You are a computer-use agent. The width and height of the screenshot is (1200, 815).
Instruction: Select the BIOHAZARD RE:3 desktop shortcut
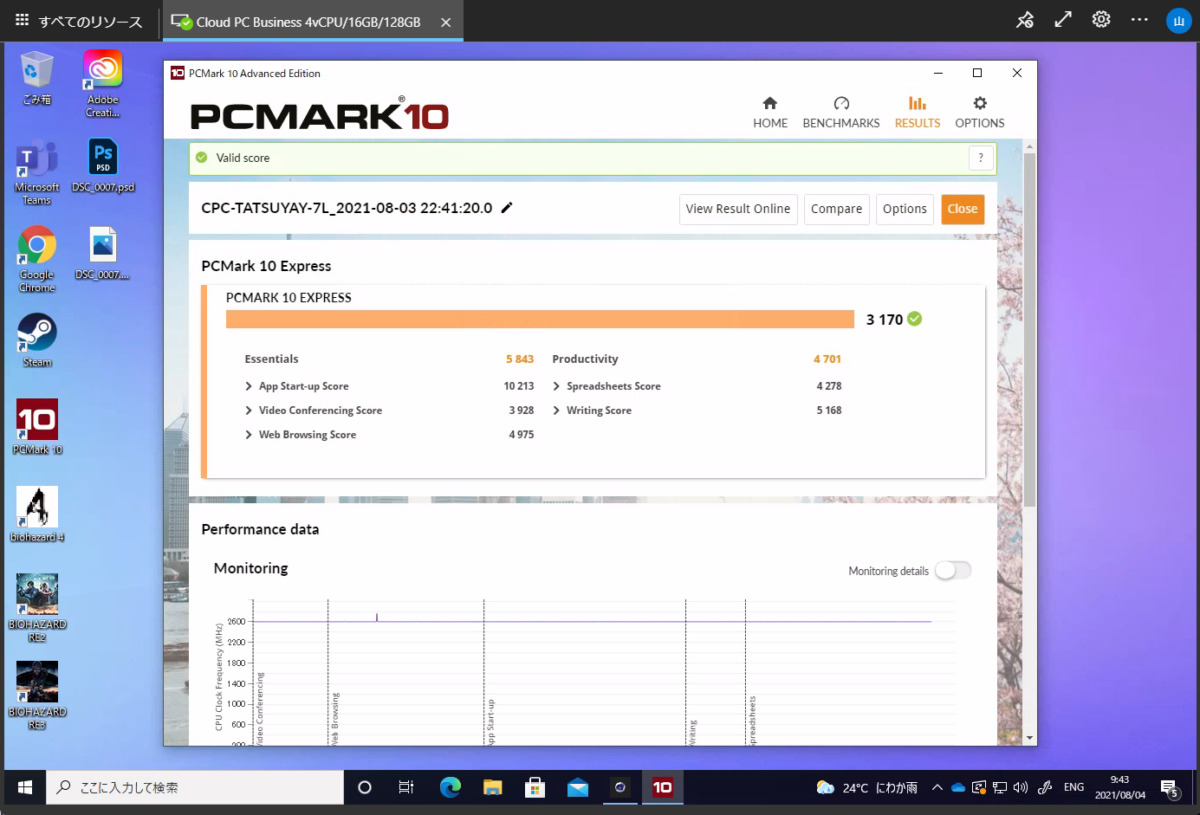pos(37,695)
